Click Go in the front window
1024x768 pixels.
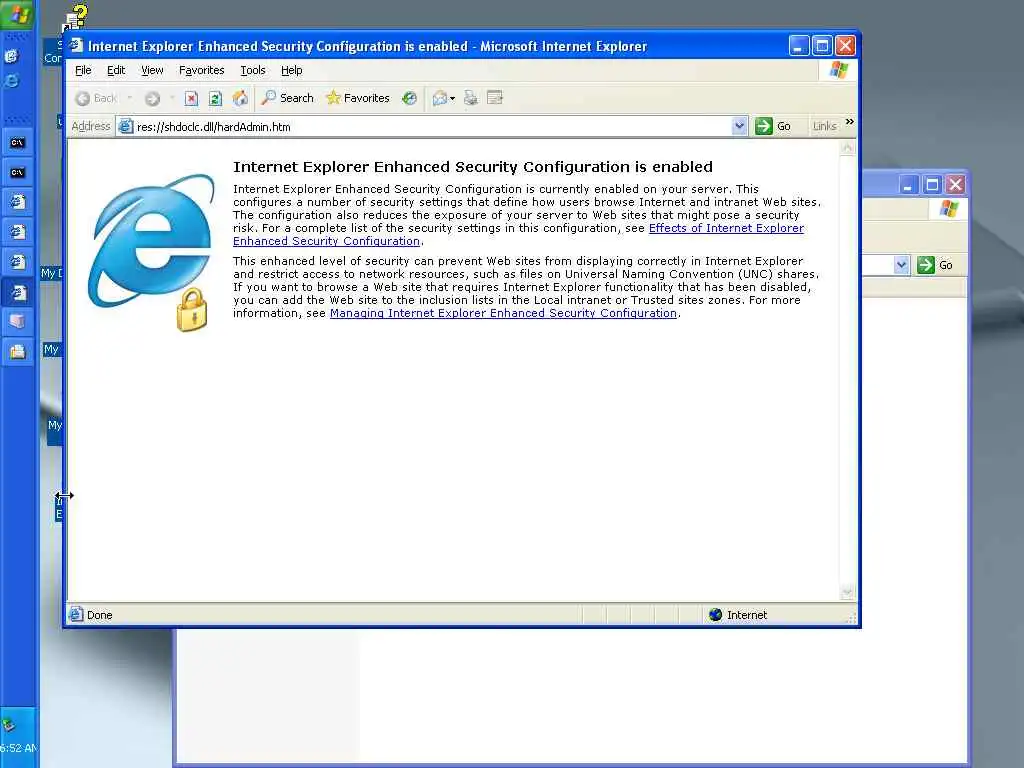coord(773,126)
